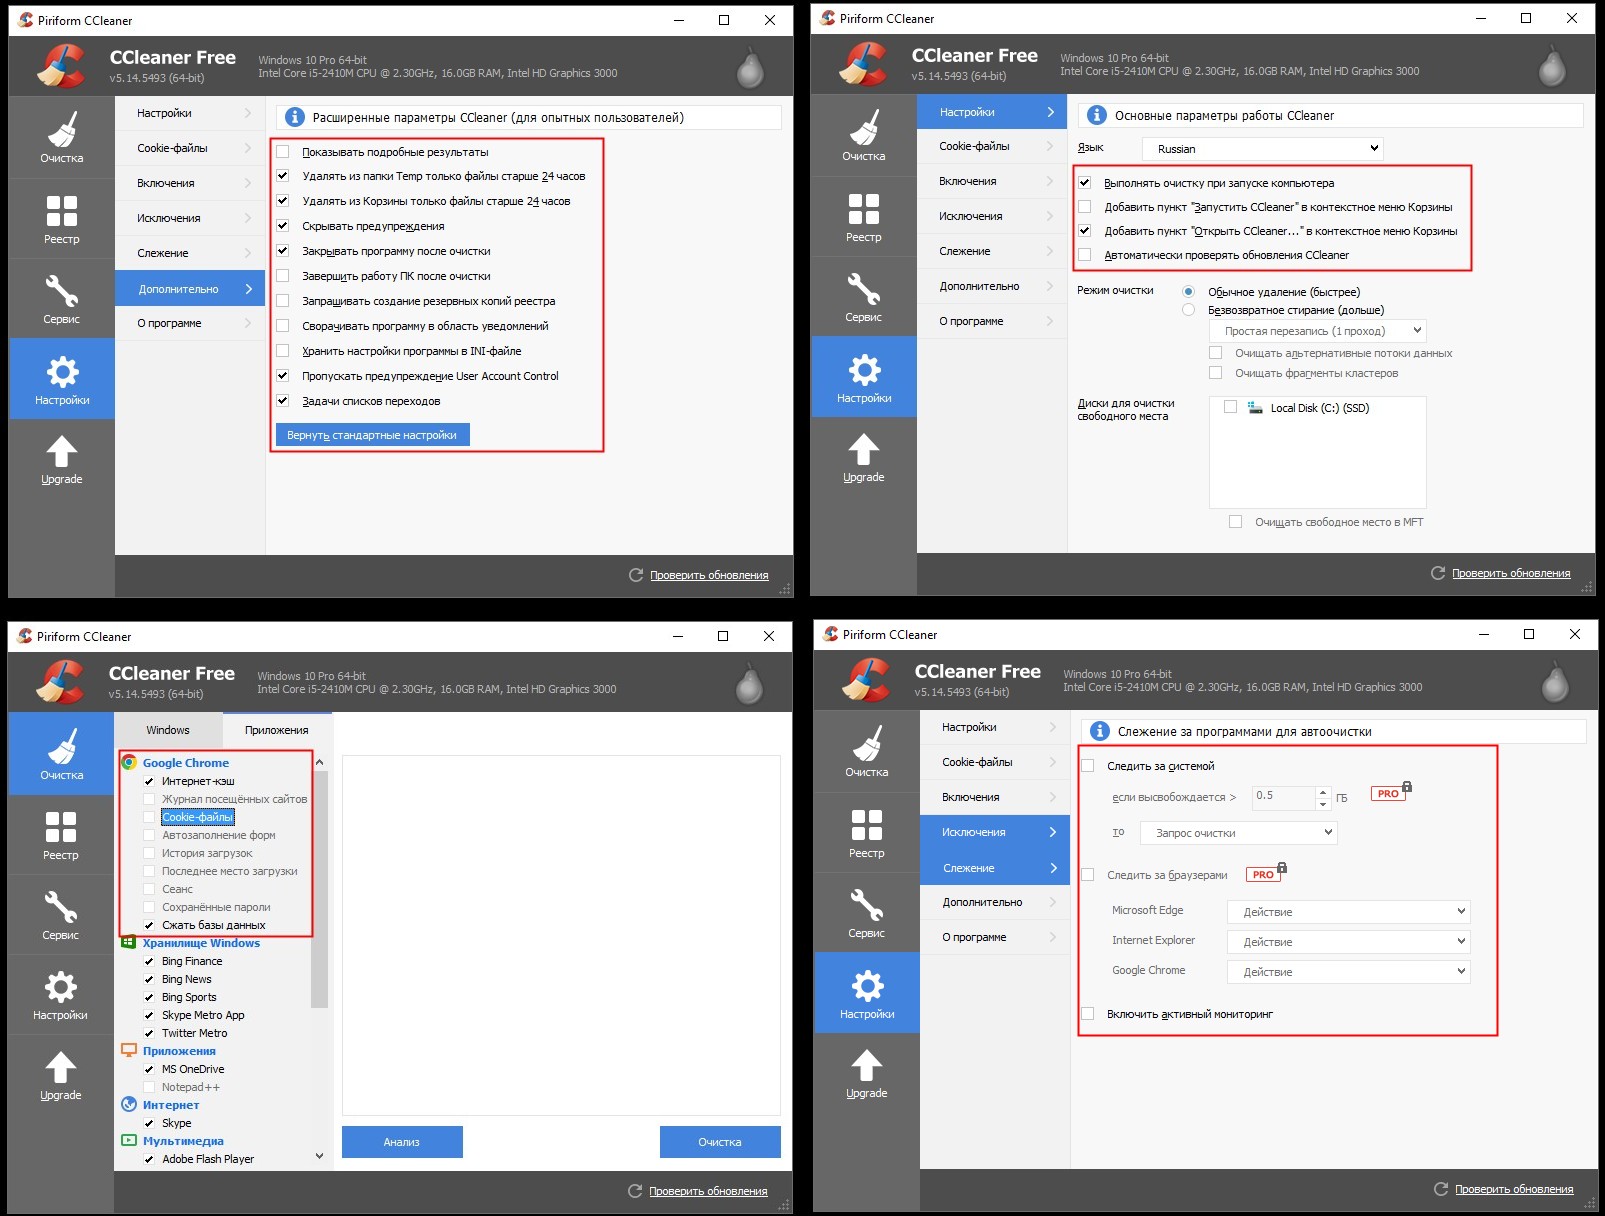The image size is (1605, 1216).
Task: Click the pear logo in the top-left window header
Action: click(x=750, y=67)
